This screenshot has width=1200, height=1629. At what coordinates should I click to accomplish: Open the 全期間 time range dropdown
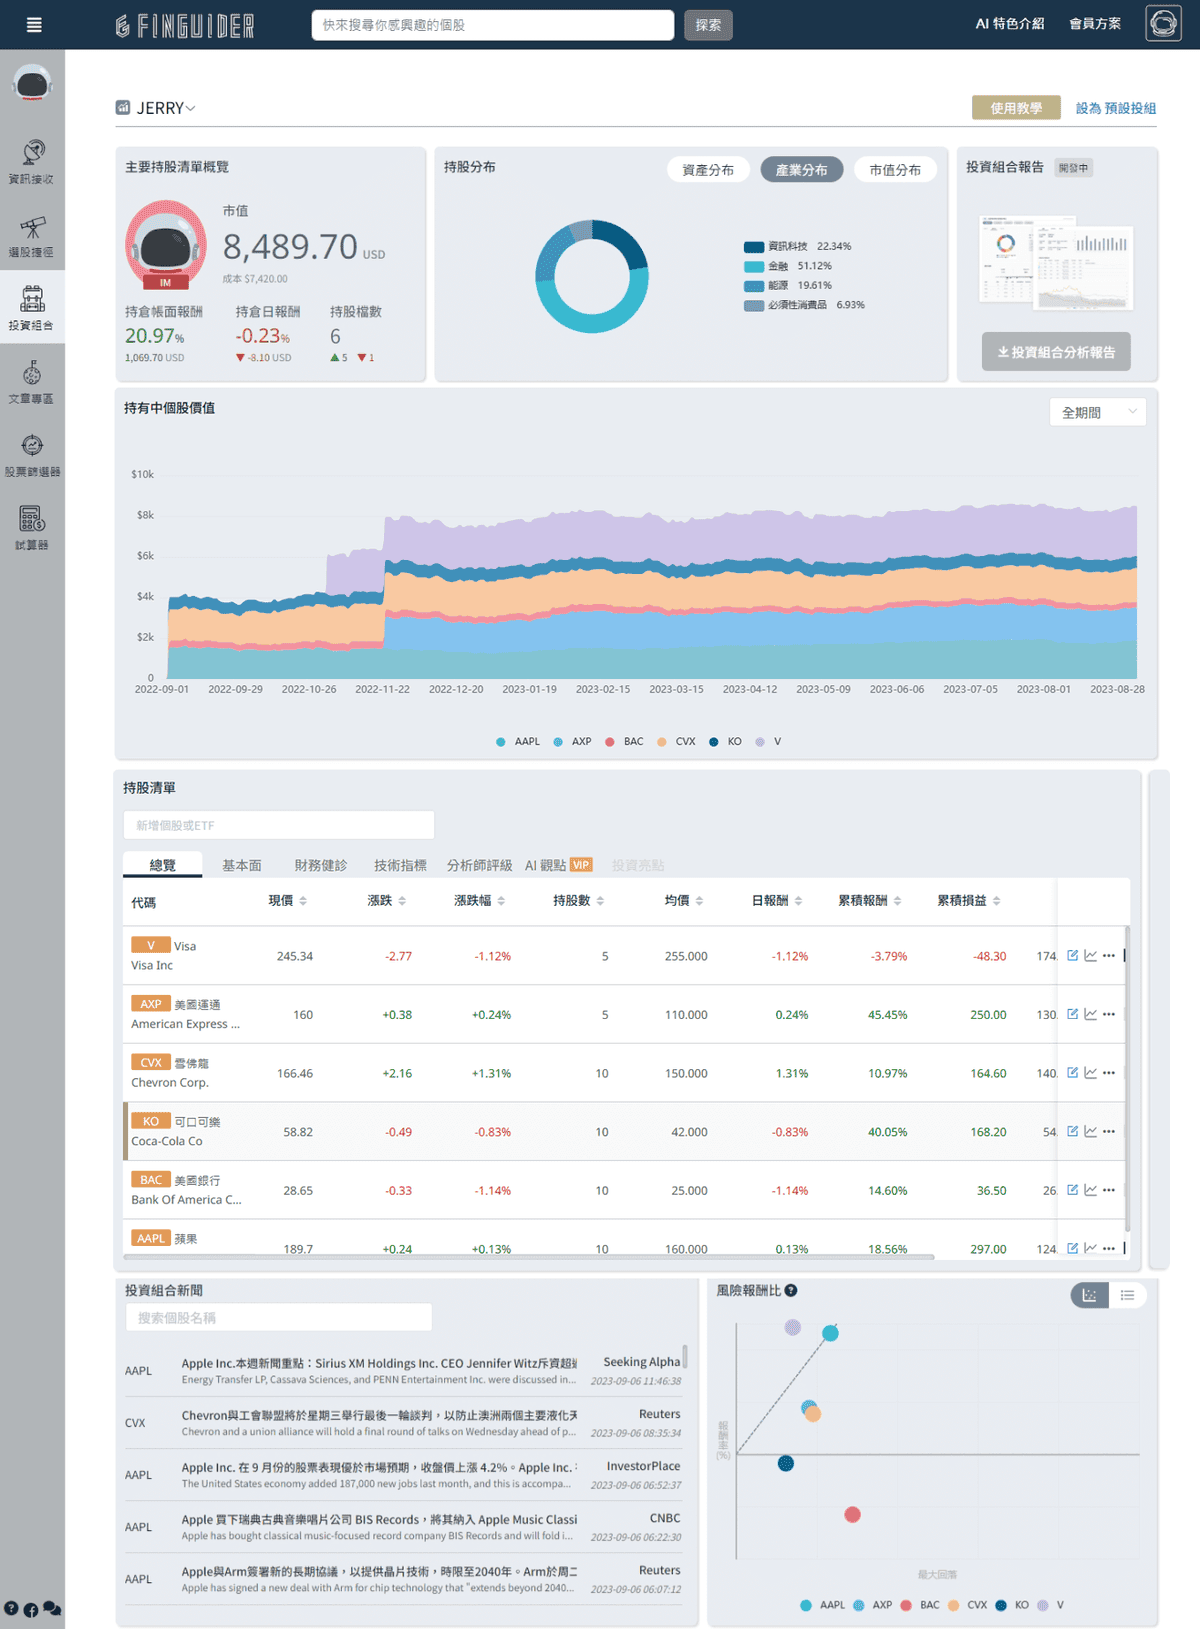(1098, 412)
